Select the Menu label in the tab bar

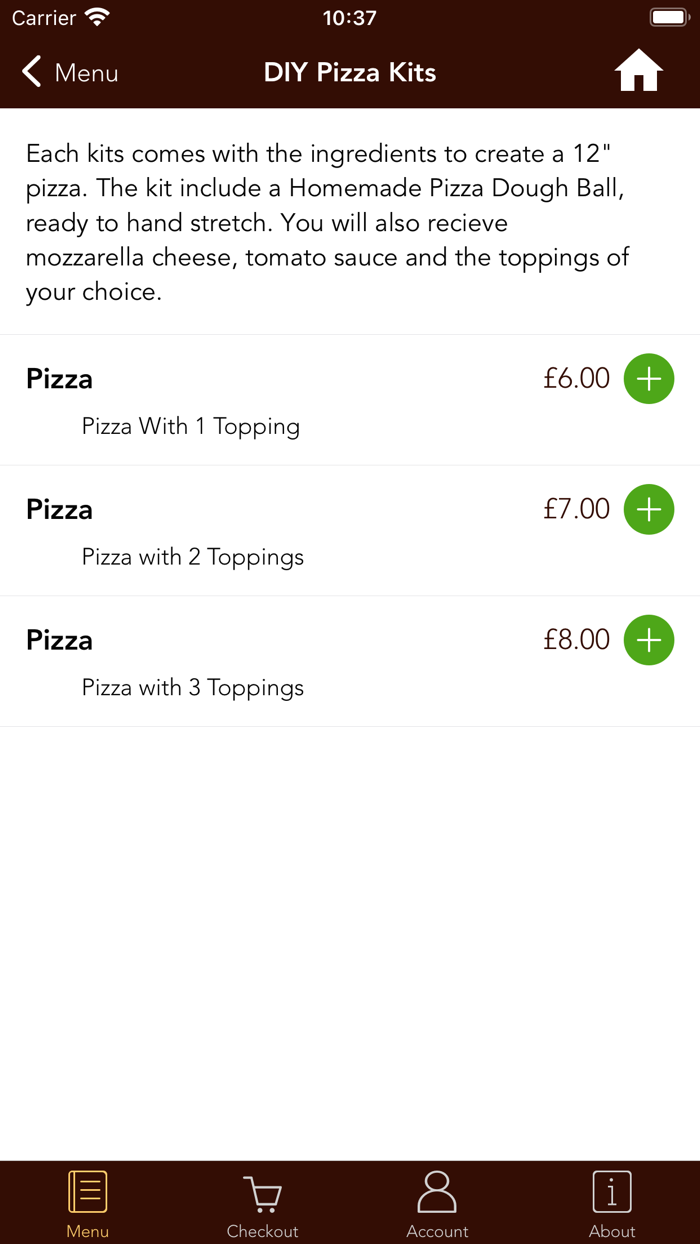pyautogui.click(x=87, y=1231)
